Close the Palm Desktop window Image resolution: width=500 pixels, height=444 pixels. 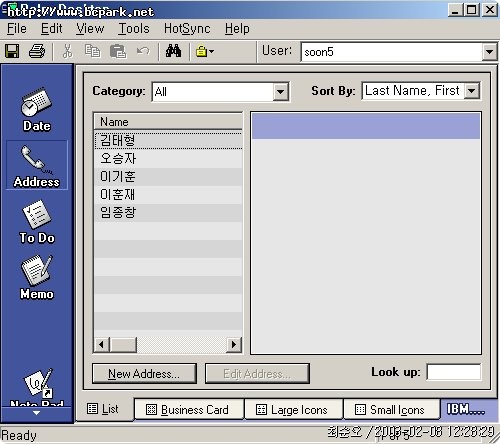[490, 10]
